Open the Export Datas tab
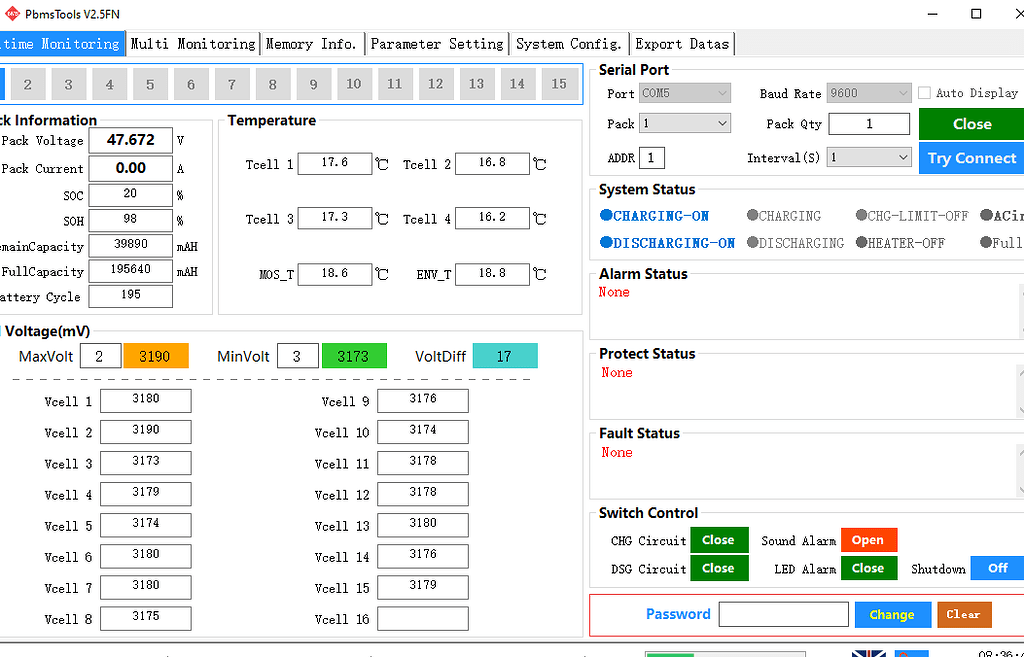 click(x=683, y=44)
